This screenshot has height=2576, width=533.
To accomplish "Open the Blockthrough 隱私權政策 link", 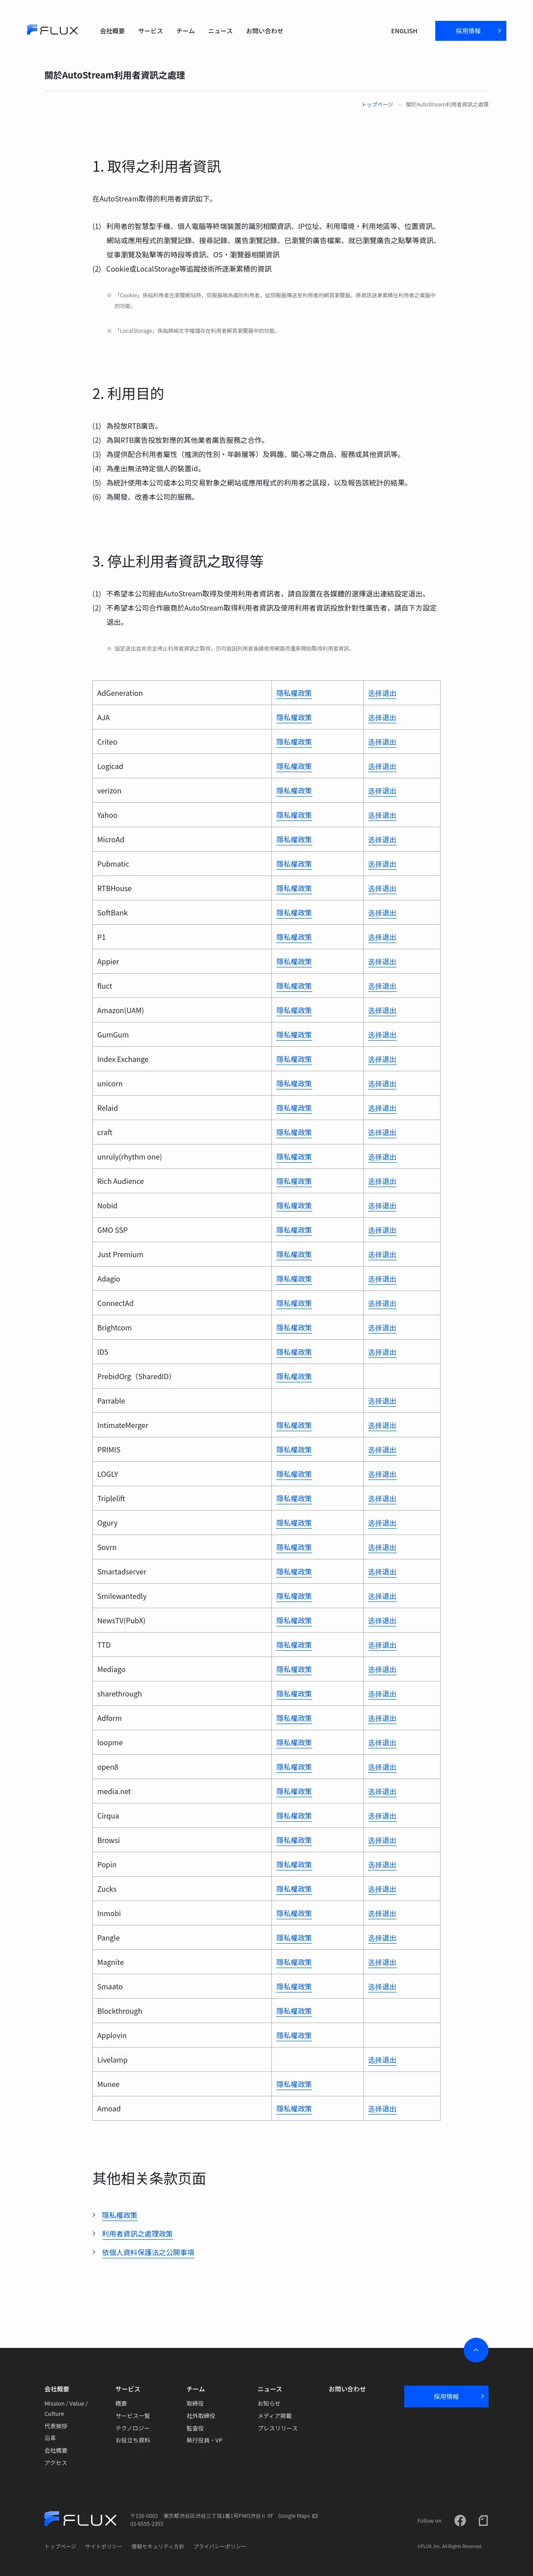I will (x=294, y=2011).
